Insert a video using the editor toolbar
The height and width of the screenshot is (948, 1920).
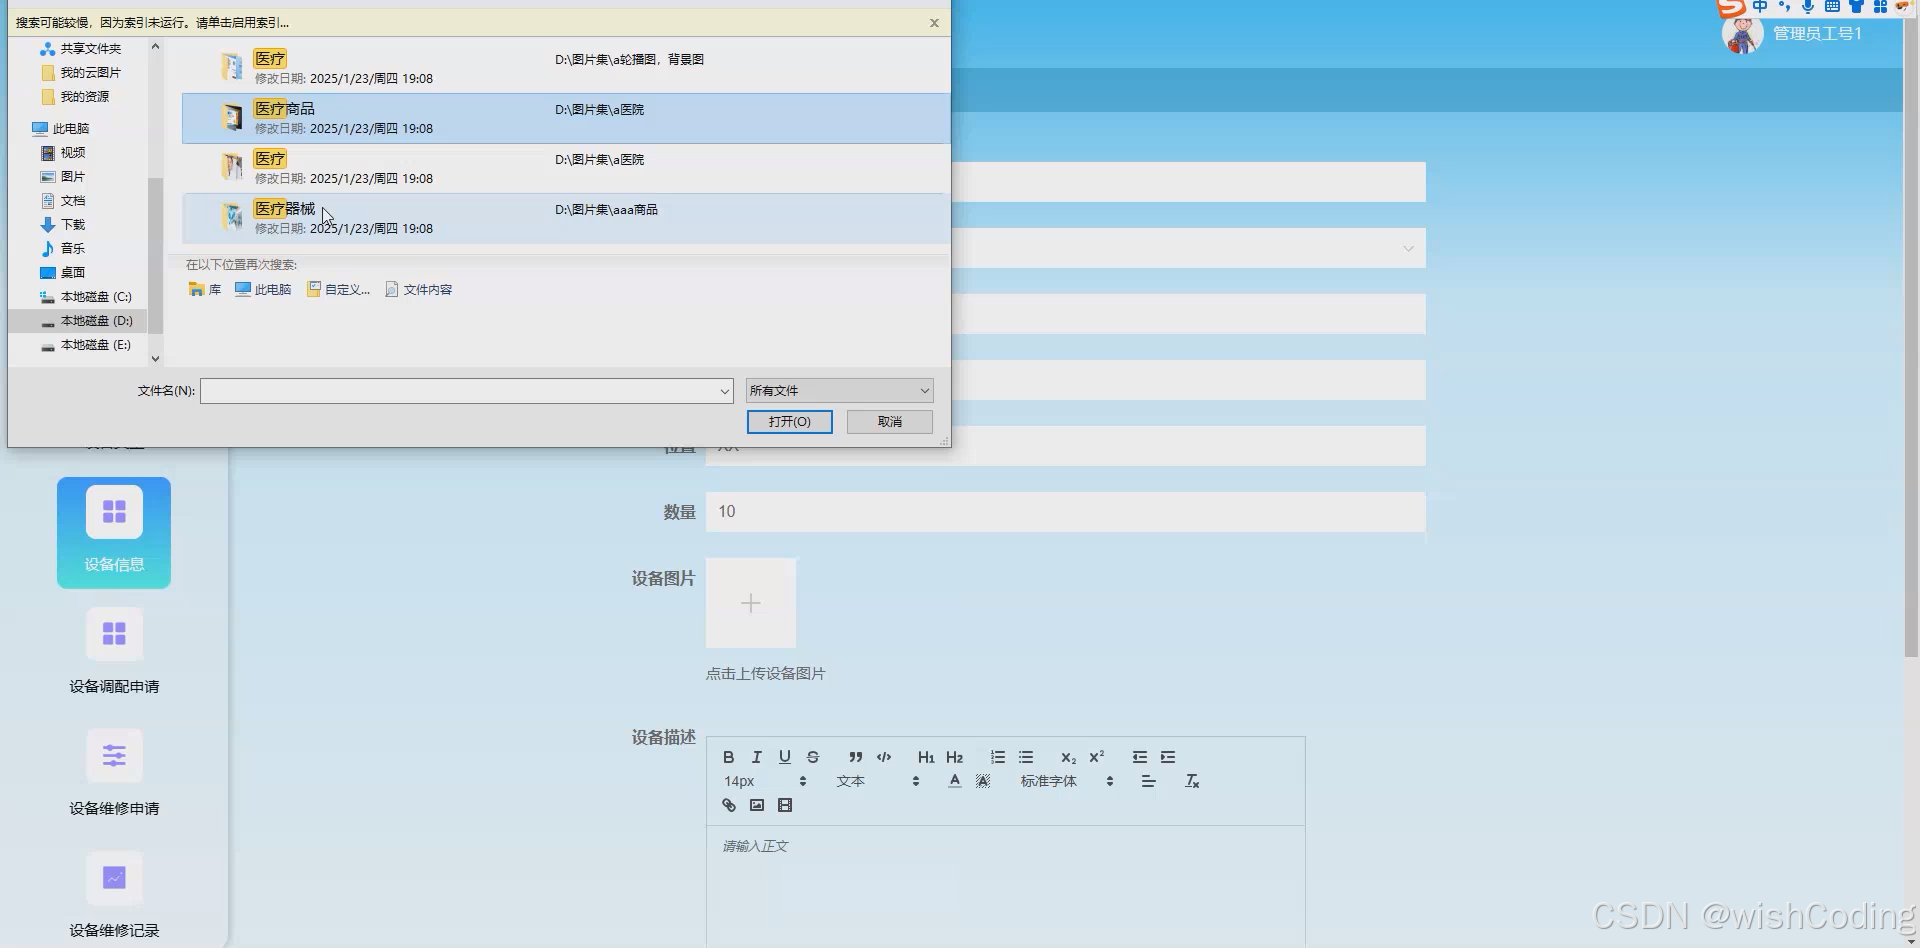click(785, 805)
